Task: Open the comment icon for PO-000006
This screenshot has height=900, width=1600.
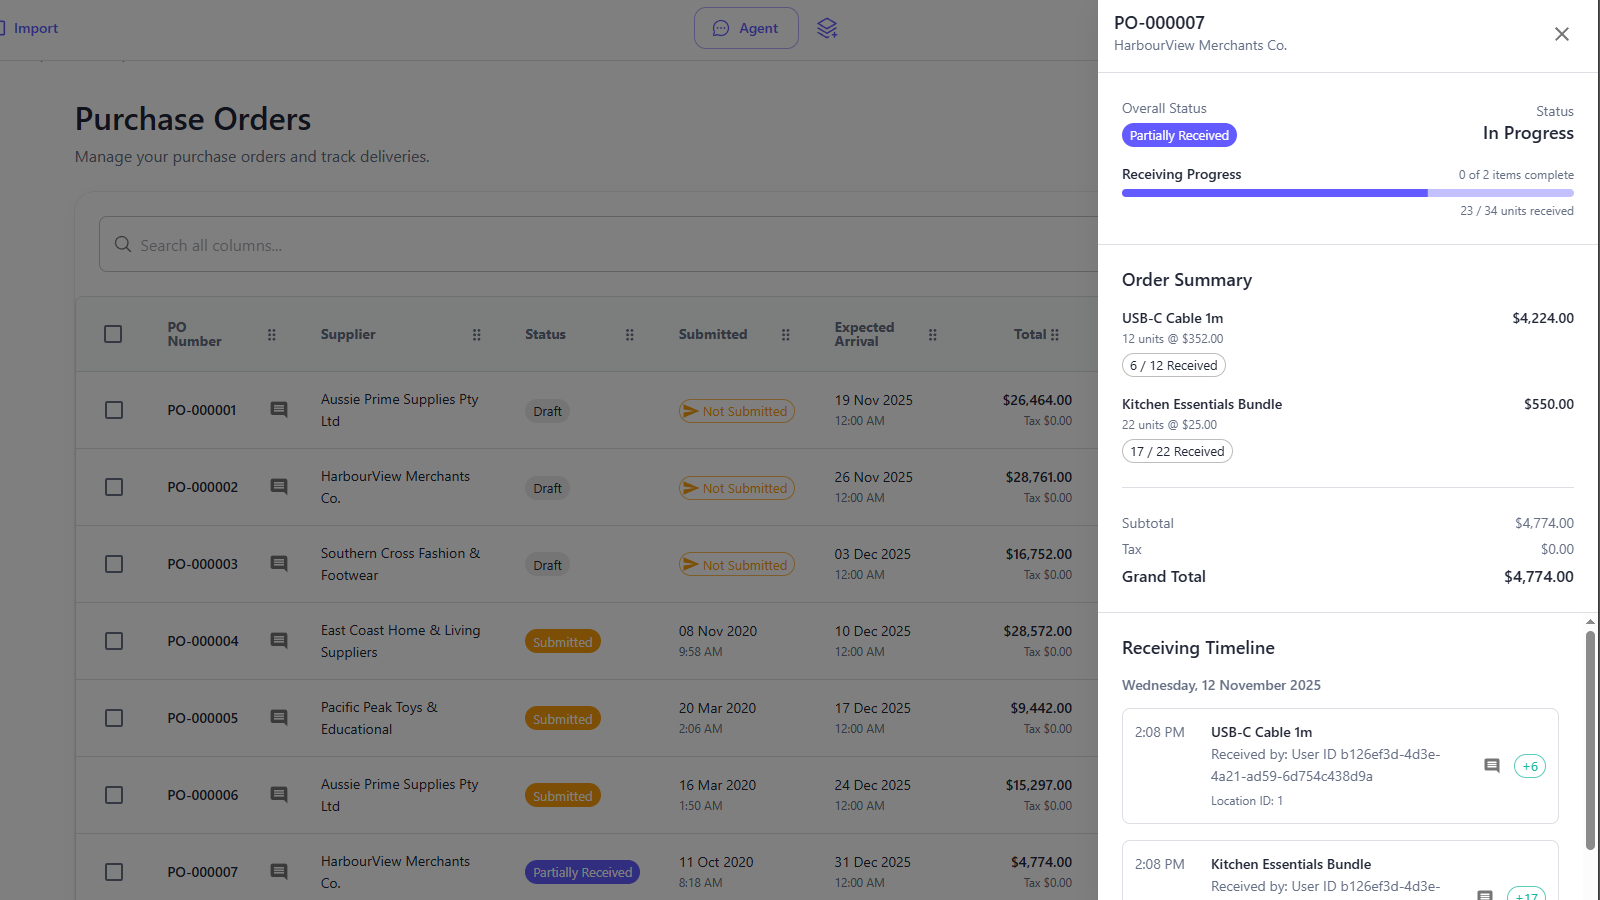Action: 279,795
